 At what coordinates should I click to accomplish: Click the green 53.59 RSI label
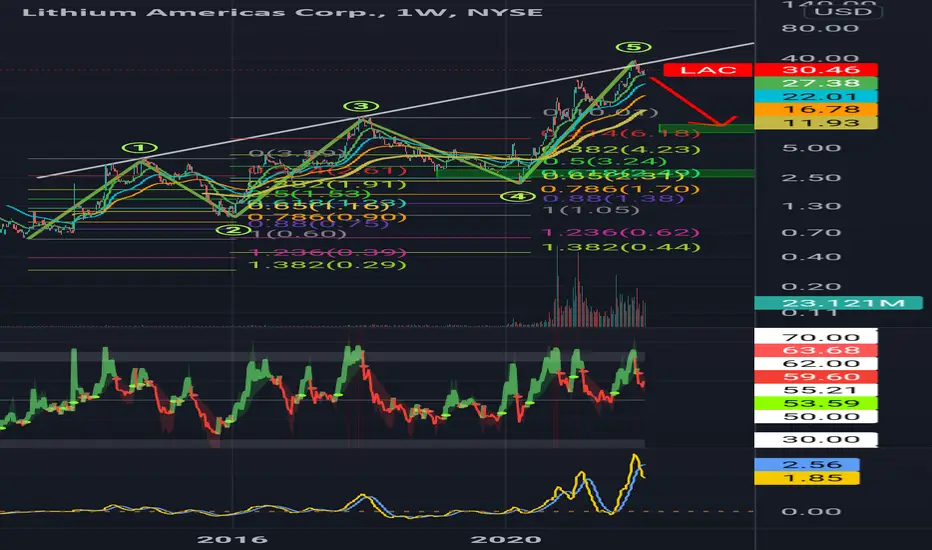(816, 403)
